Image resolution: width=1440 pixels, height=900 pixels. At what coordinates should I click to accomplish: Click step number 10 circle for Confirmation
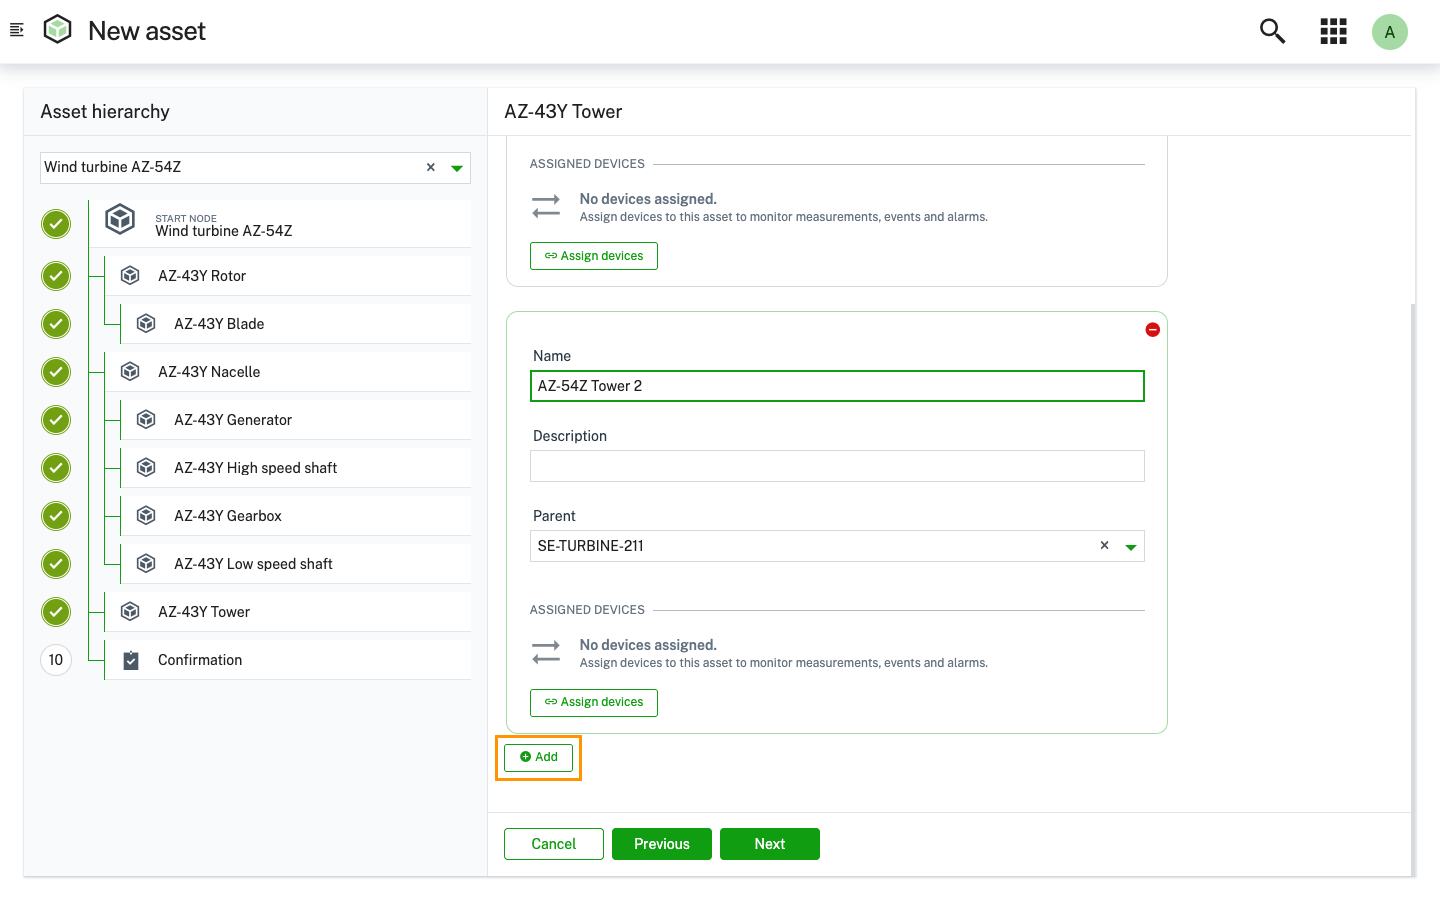[x=56, y=660]
